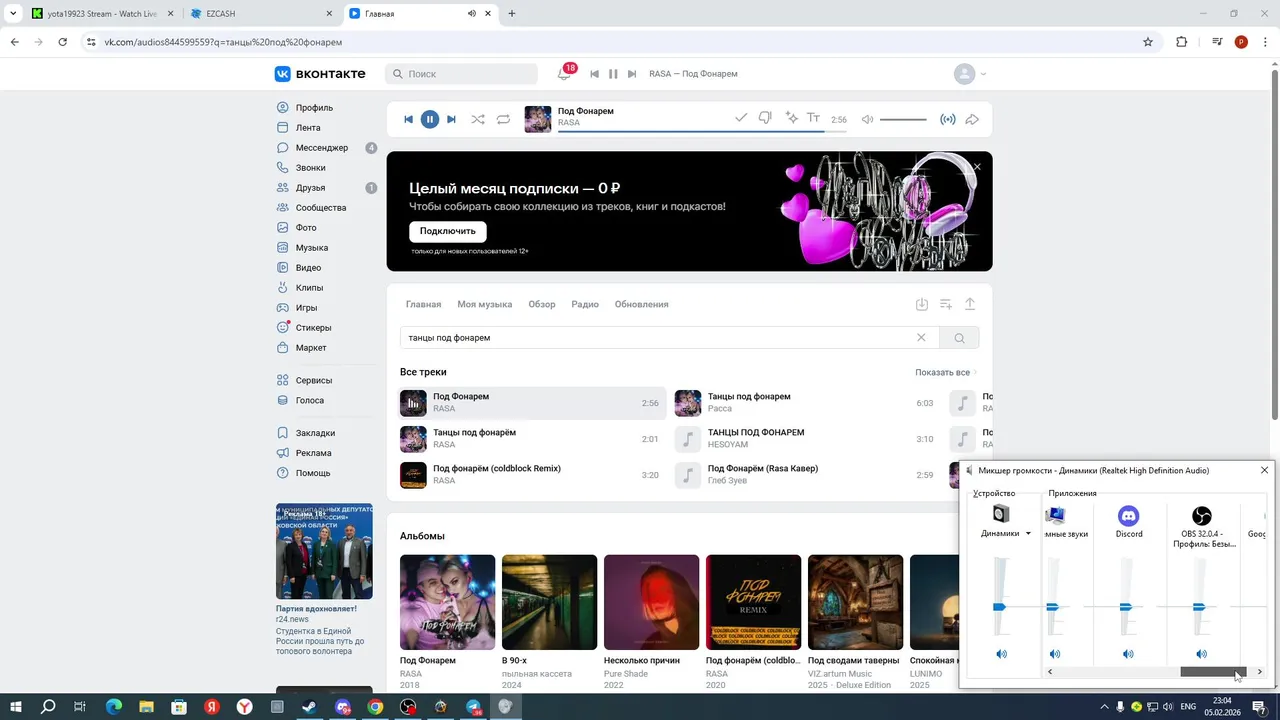Click the added-to-music checkmark icon
The image size is (1280, 720).
coord(741,118)
